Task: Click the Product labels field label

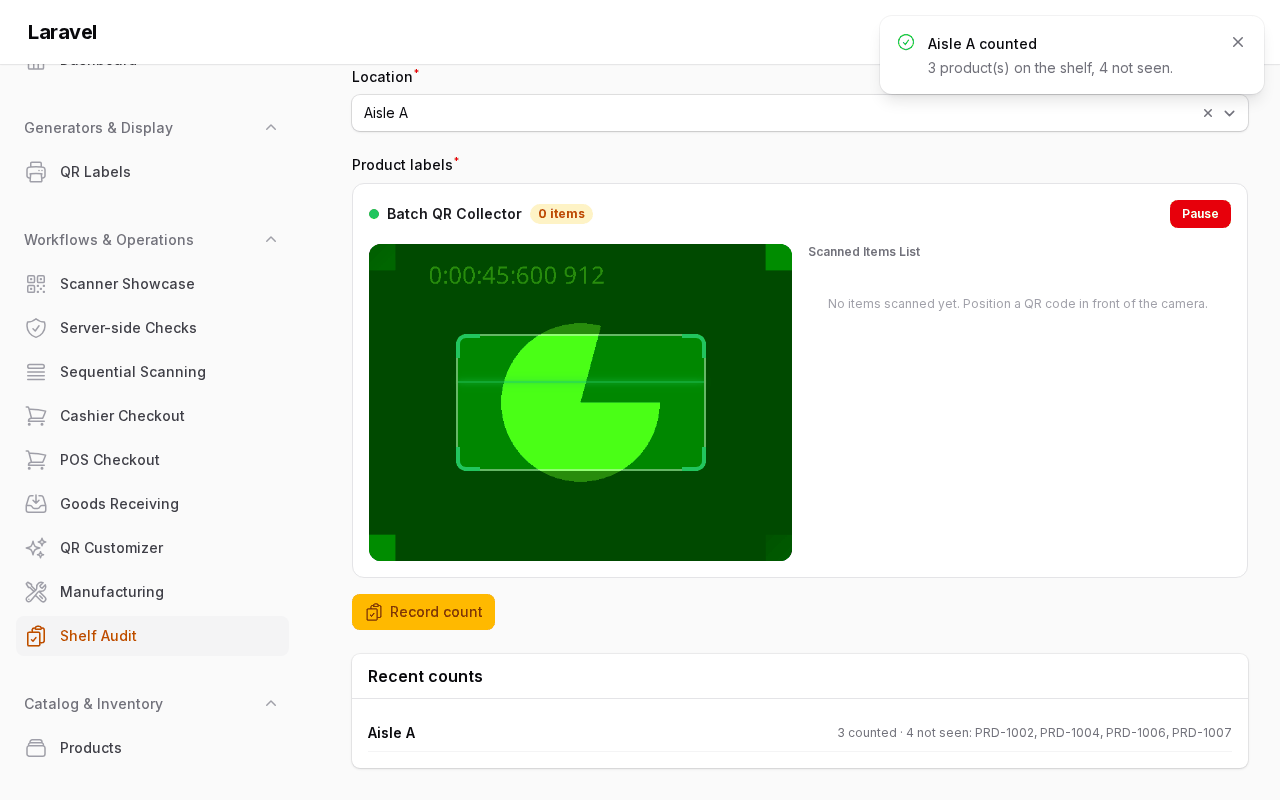Action: click(403, 165)
